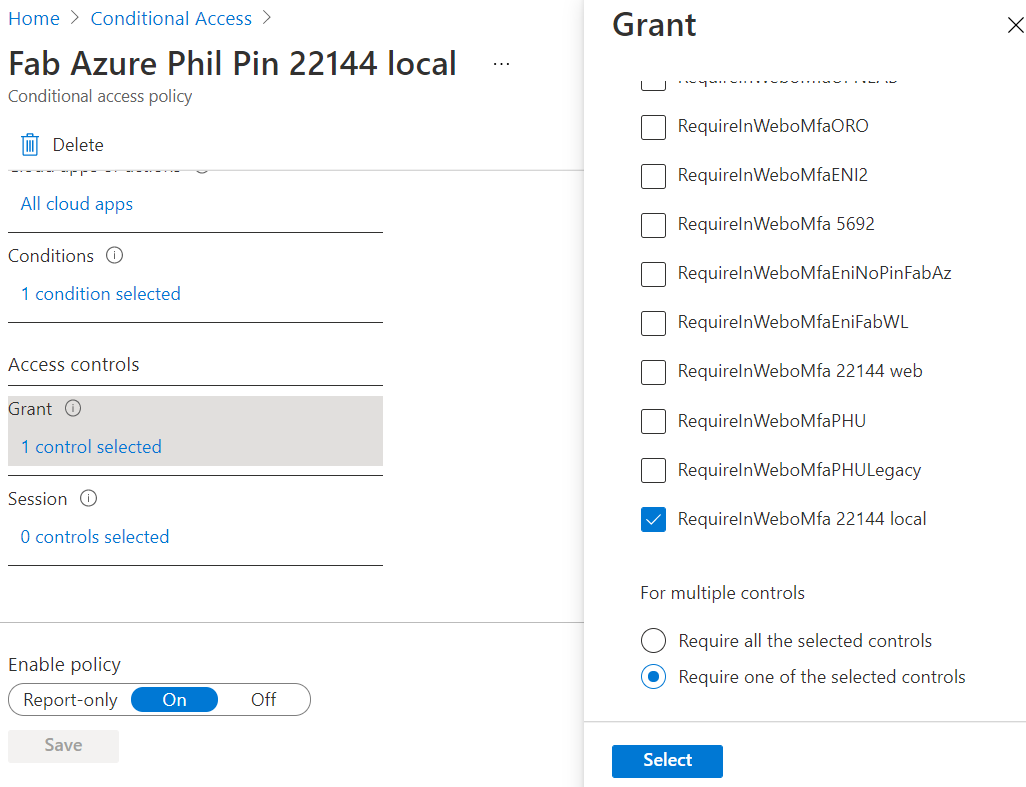This screenshot has width=1026, height=787.
Task: Set Enable policy to Report-only
Action: pyautogui.click(x=70, y=700)
